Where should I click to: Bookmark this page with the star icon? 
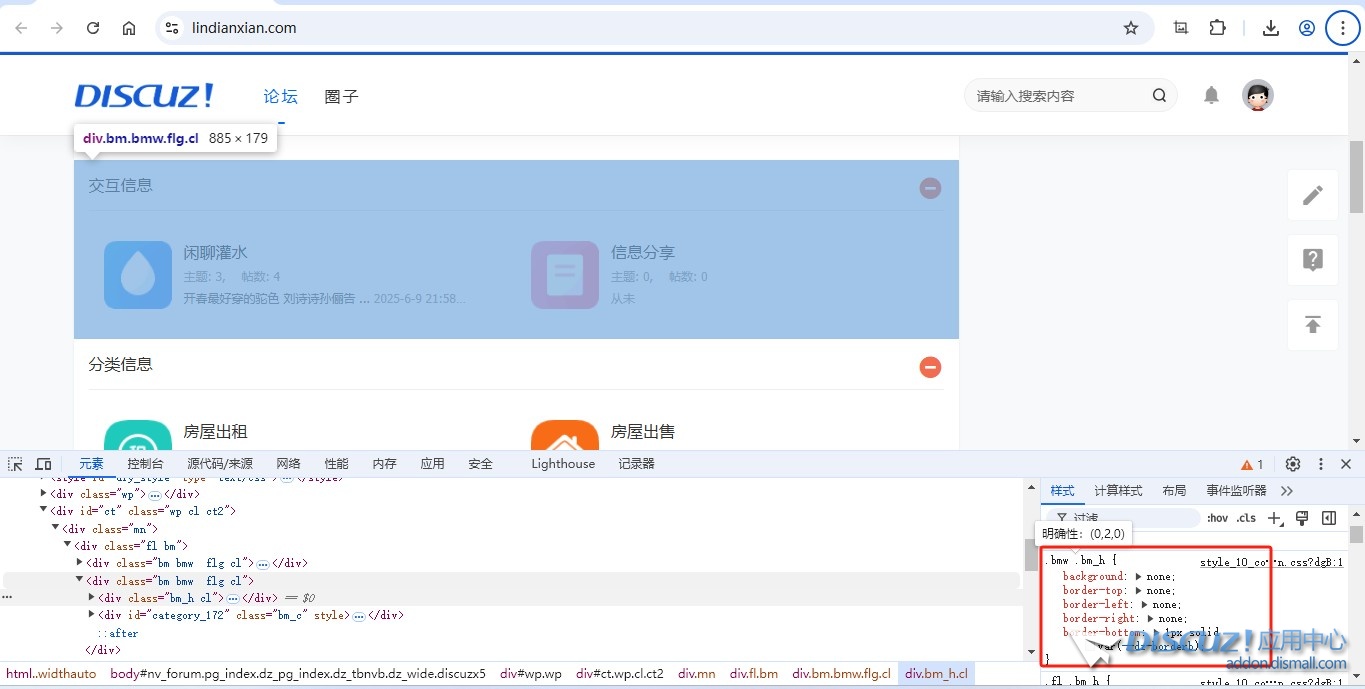point(1131,28)
